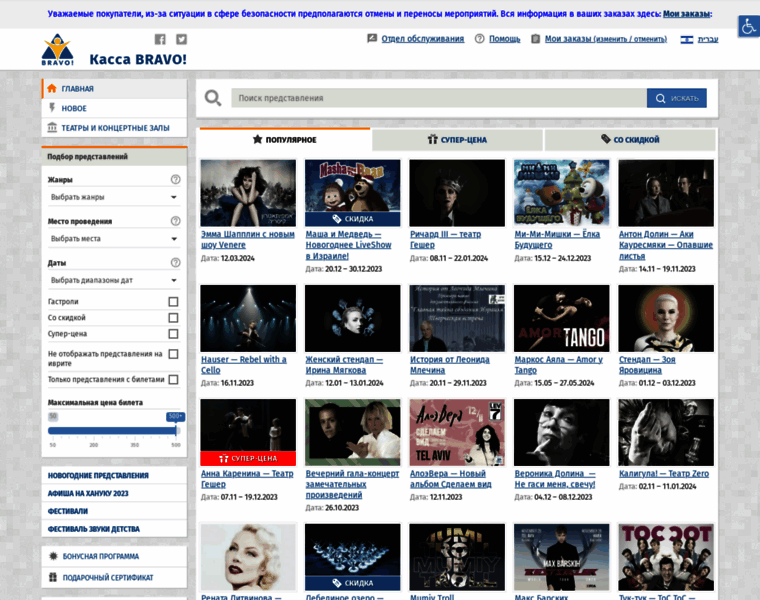Open the Facebook page icon
The image size is (760, 600).
tap(160, 39)
